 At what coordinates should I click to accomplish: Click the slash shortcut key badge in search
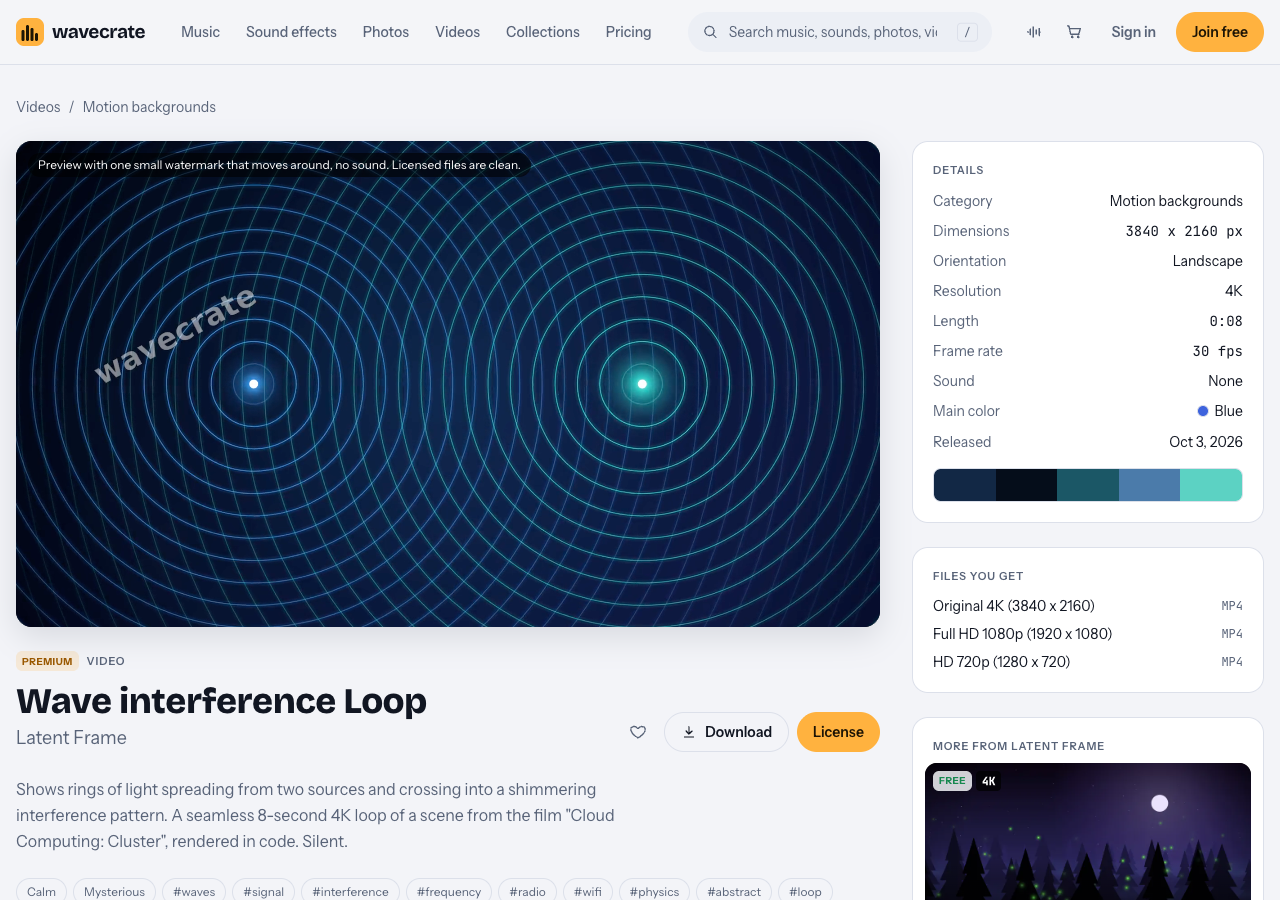967,32
